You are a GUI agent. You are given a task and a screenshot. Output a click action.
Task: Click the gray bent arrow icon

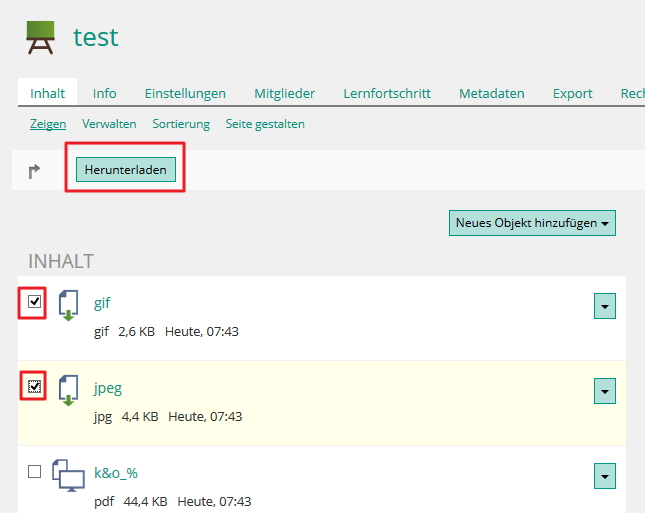[34, 171]
